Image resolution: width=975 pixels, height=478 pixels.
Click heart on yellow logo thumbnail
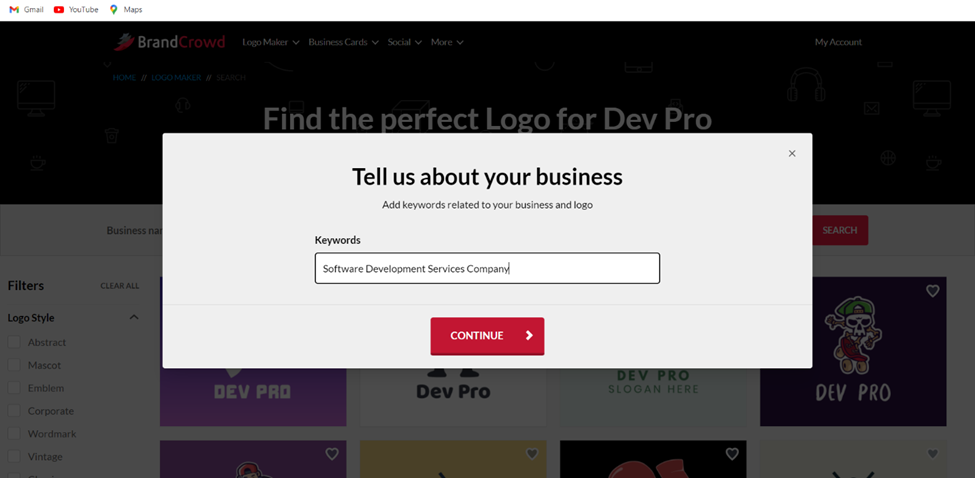click(x=532, y=454)
